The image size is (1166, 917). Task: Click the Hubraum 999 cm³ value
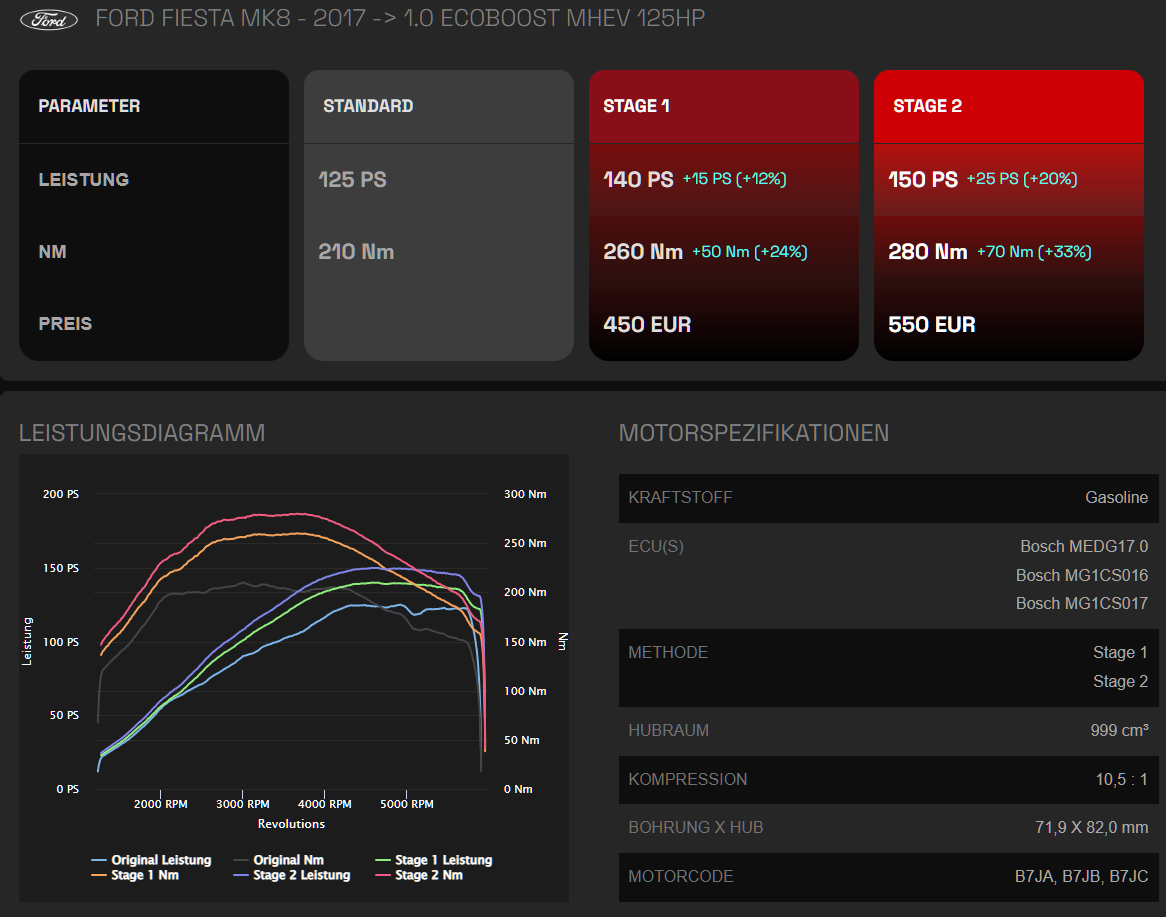tap(1119, 730)
